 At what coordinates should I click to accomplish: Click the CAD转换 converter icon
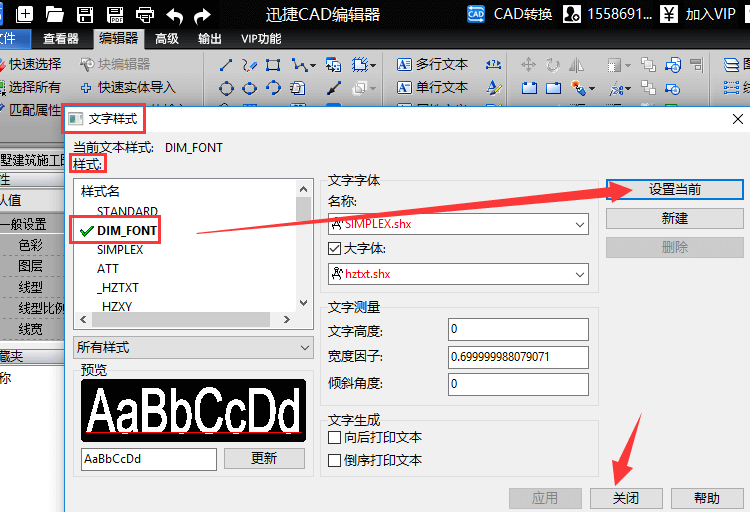coord(509,14)
